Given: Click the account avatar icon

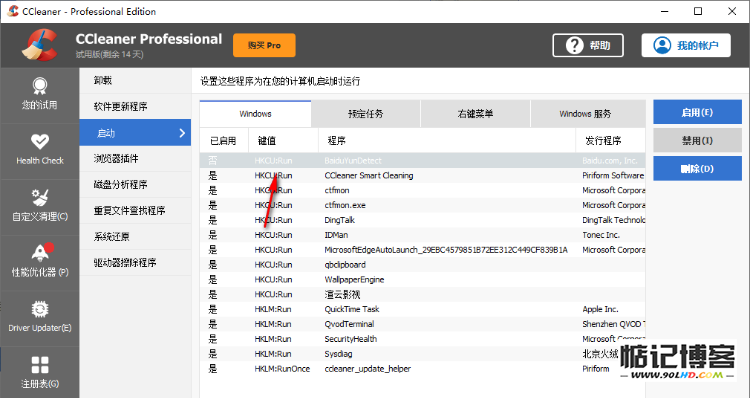Looking at the screenshot, I should pos(662,45).
